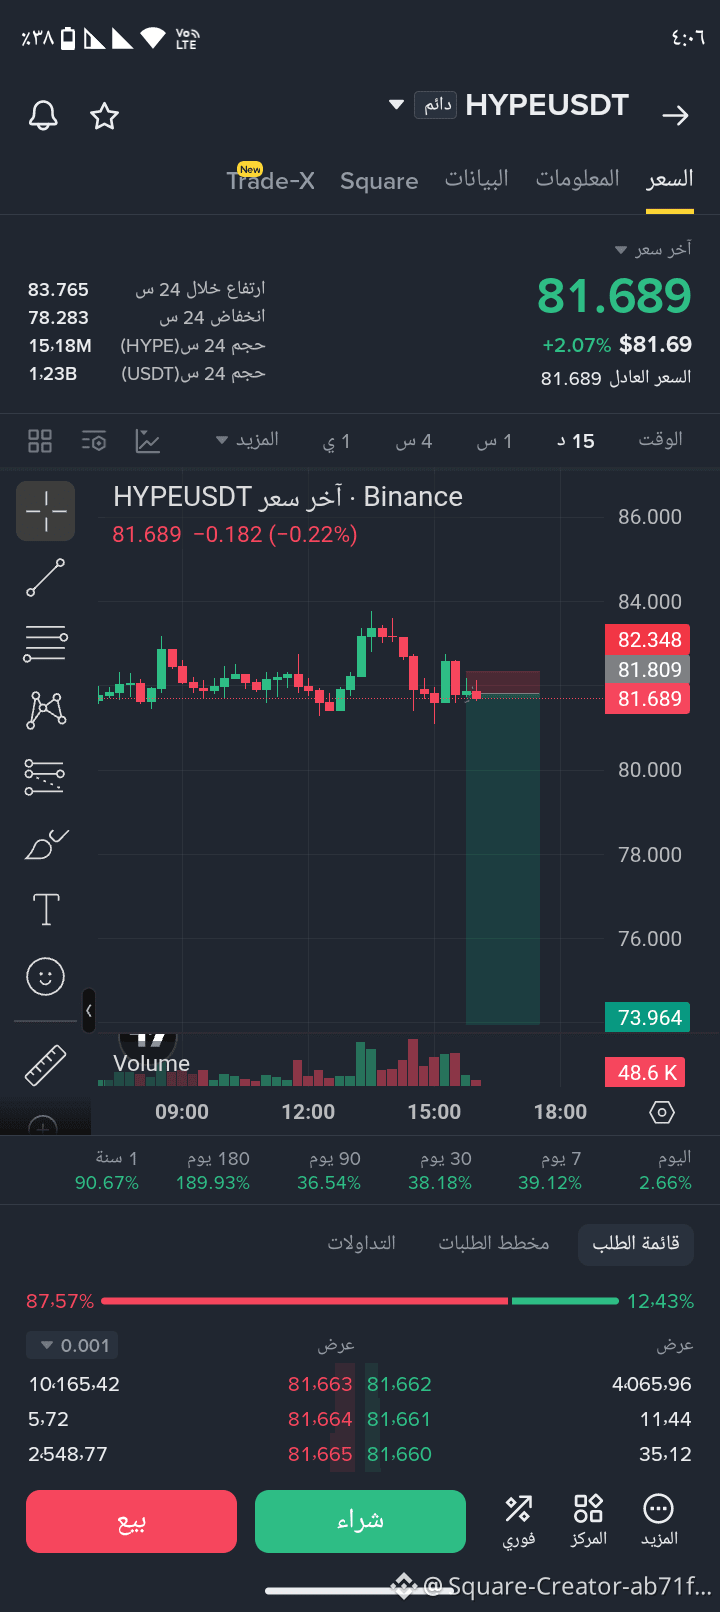Open the فوري spot icon

click(x=518, y=1521)
